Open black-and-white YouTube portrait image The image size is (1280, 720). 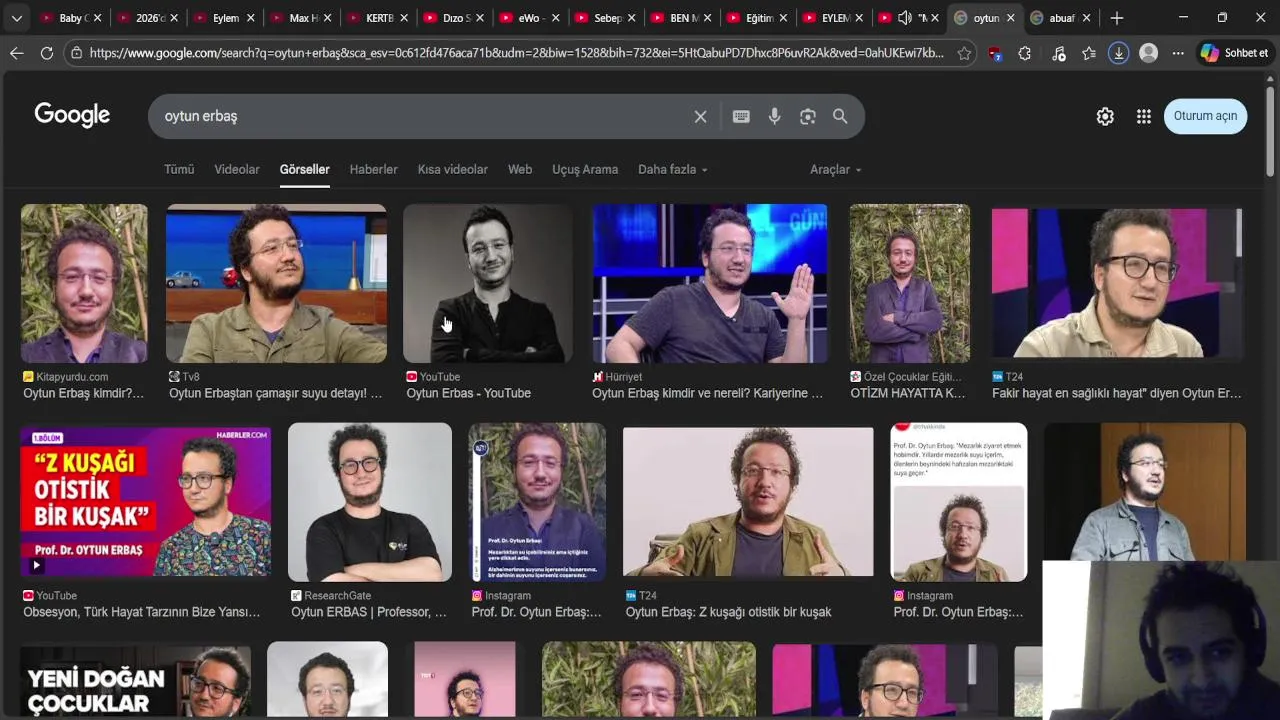point(488,283)
